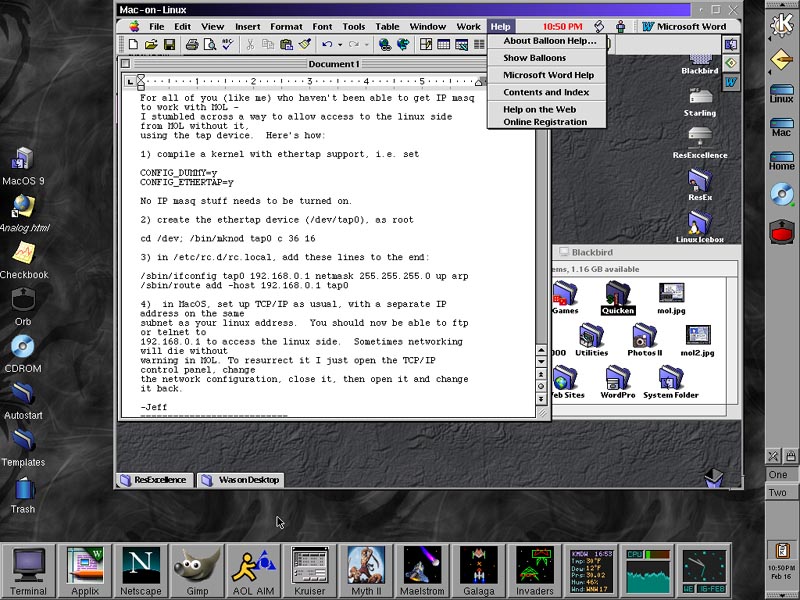Open the Redo history dropdown arrow
The width and height of the screenshot is (800, 600).
[x=366, y=45]
